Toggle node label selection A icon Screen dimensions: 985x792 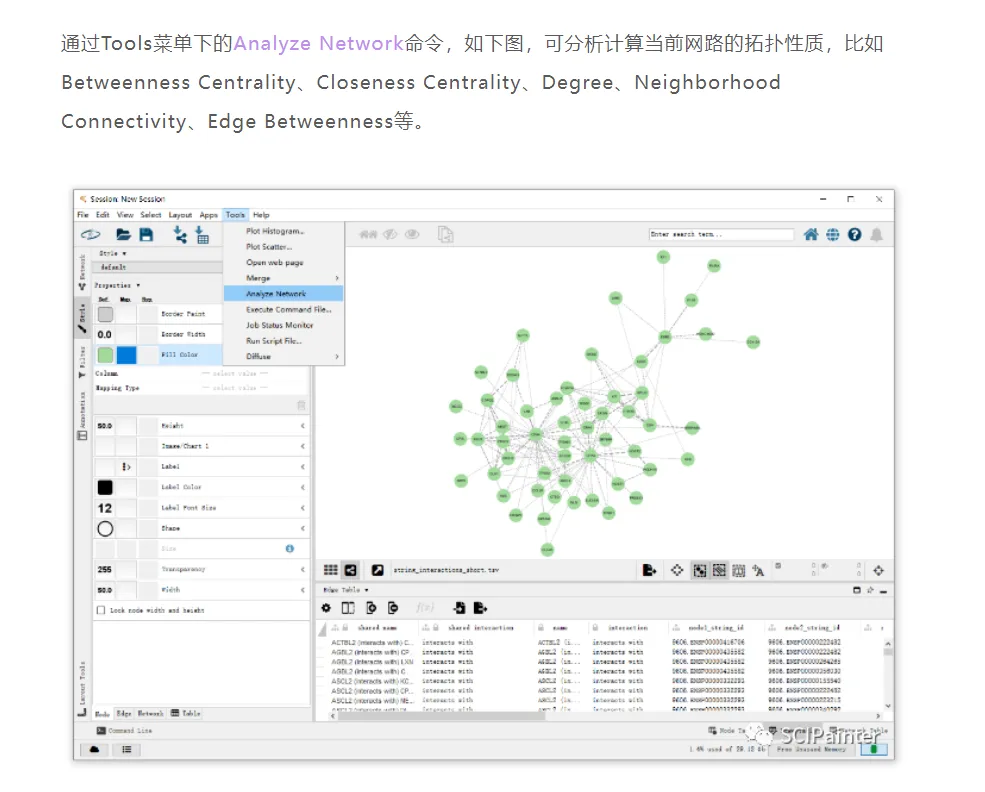click(x=758, y=570)
